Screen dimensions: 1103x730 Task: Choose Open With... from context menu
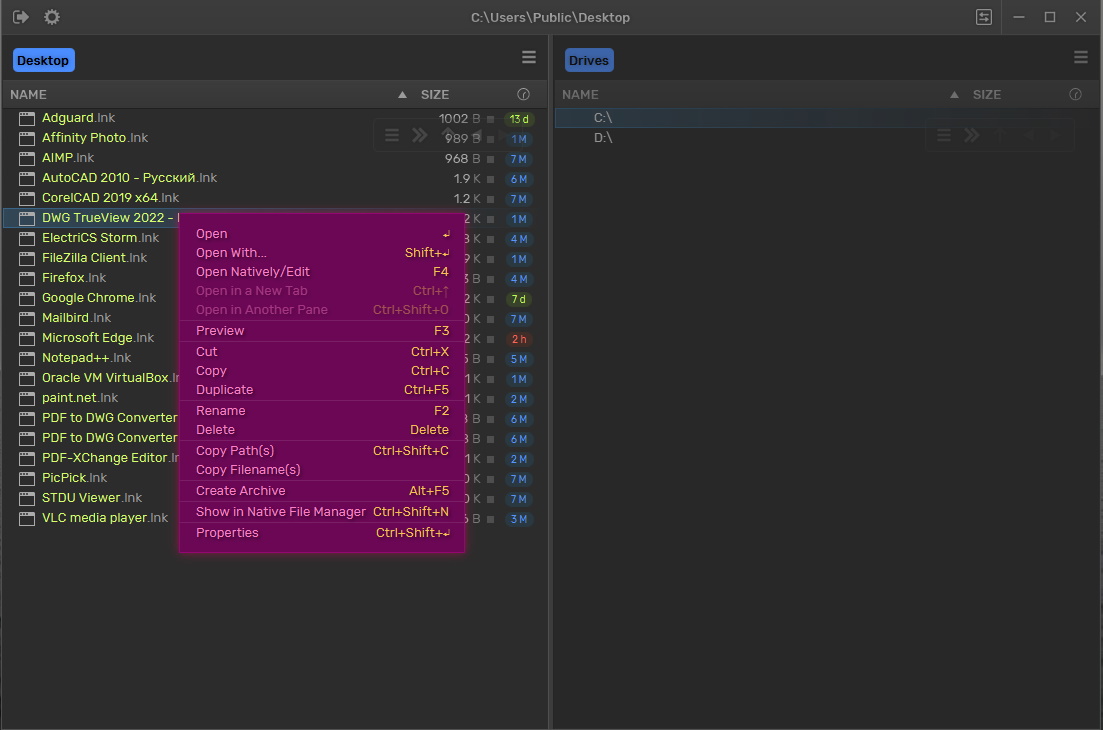pos(231,253)
